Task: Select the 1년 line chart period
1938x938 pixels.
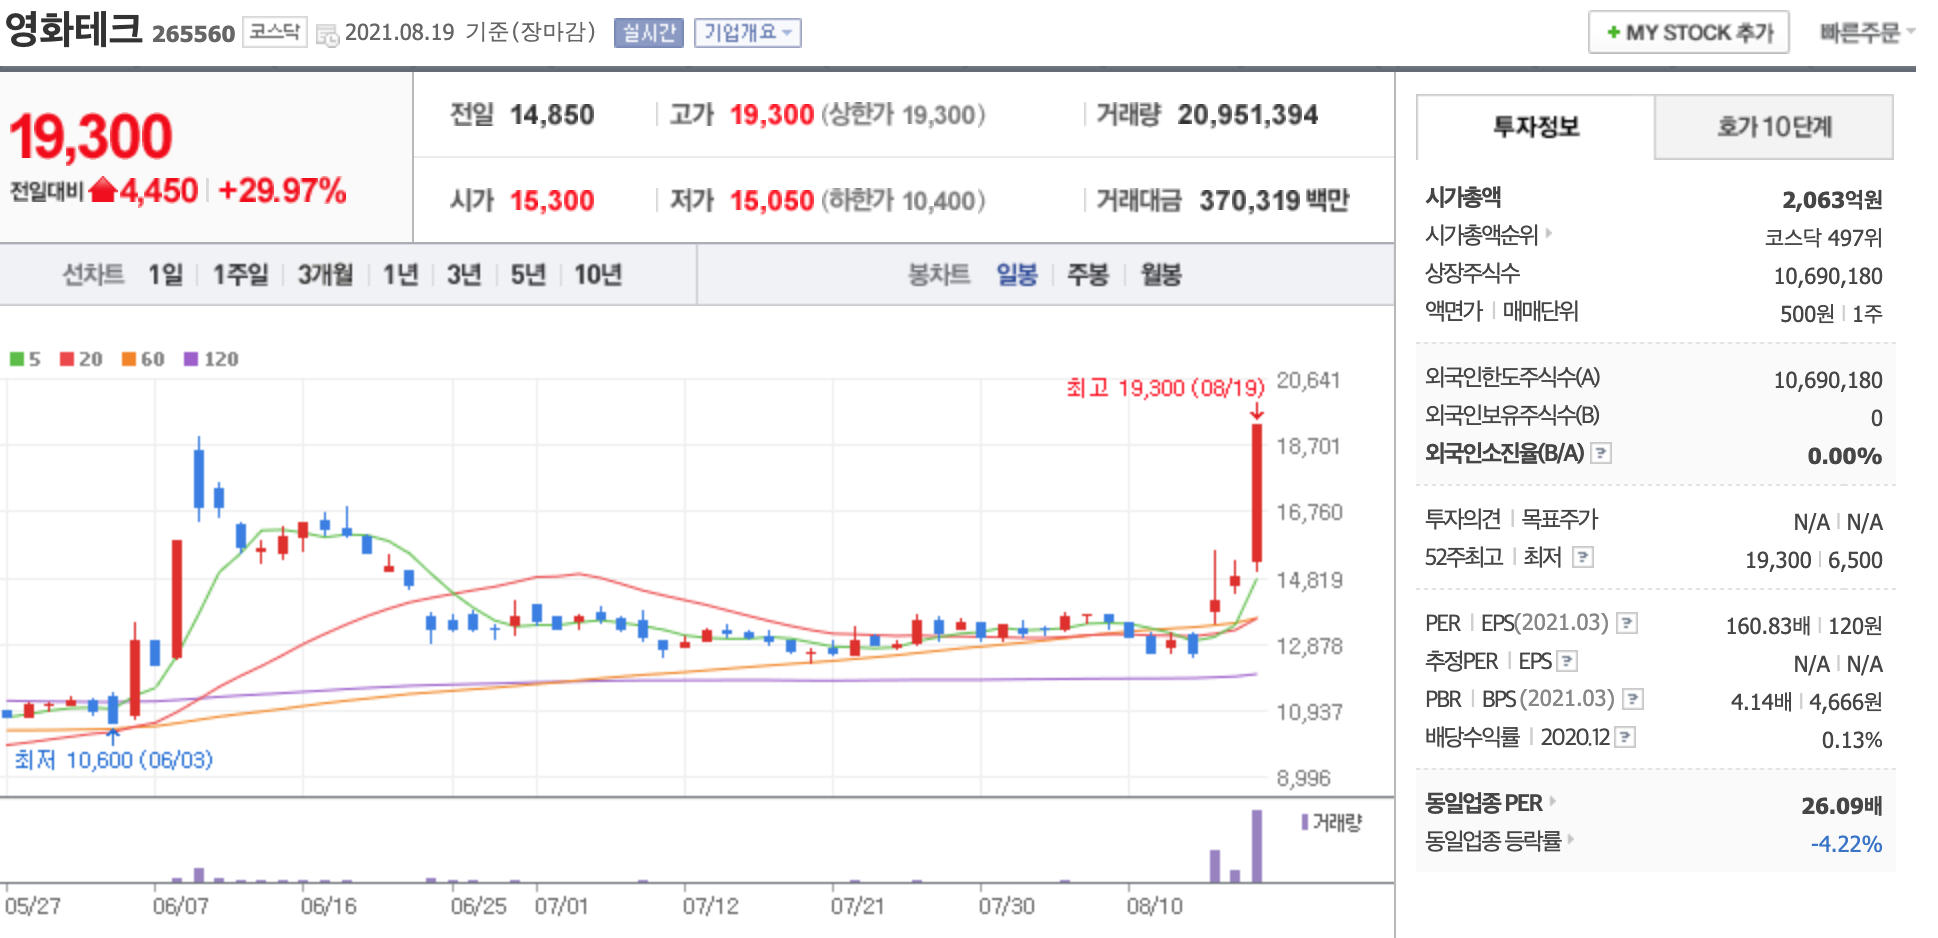Action: click(401, 274)
